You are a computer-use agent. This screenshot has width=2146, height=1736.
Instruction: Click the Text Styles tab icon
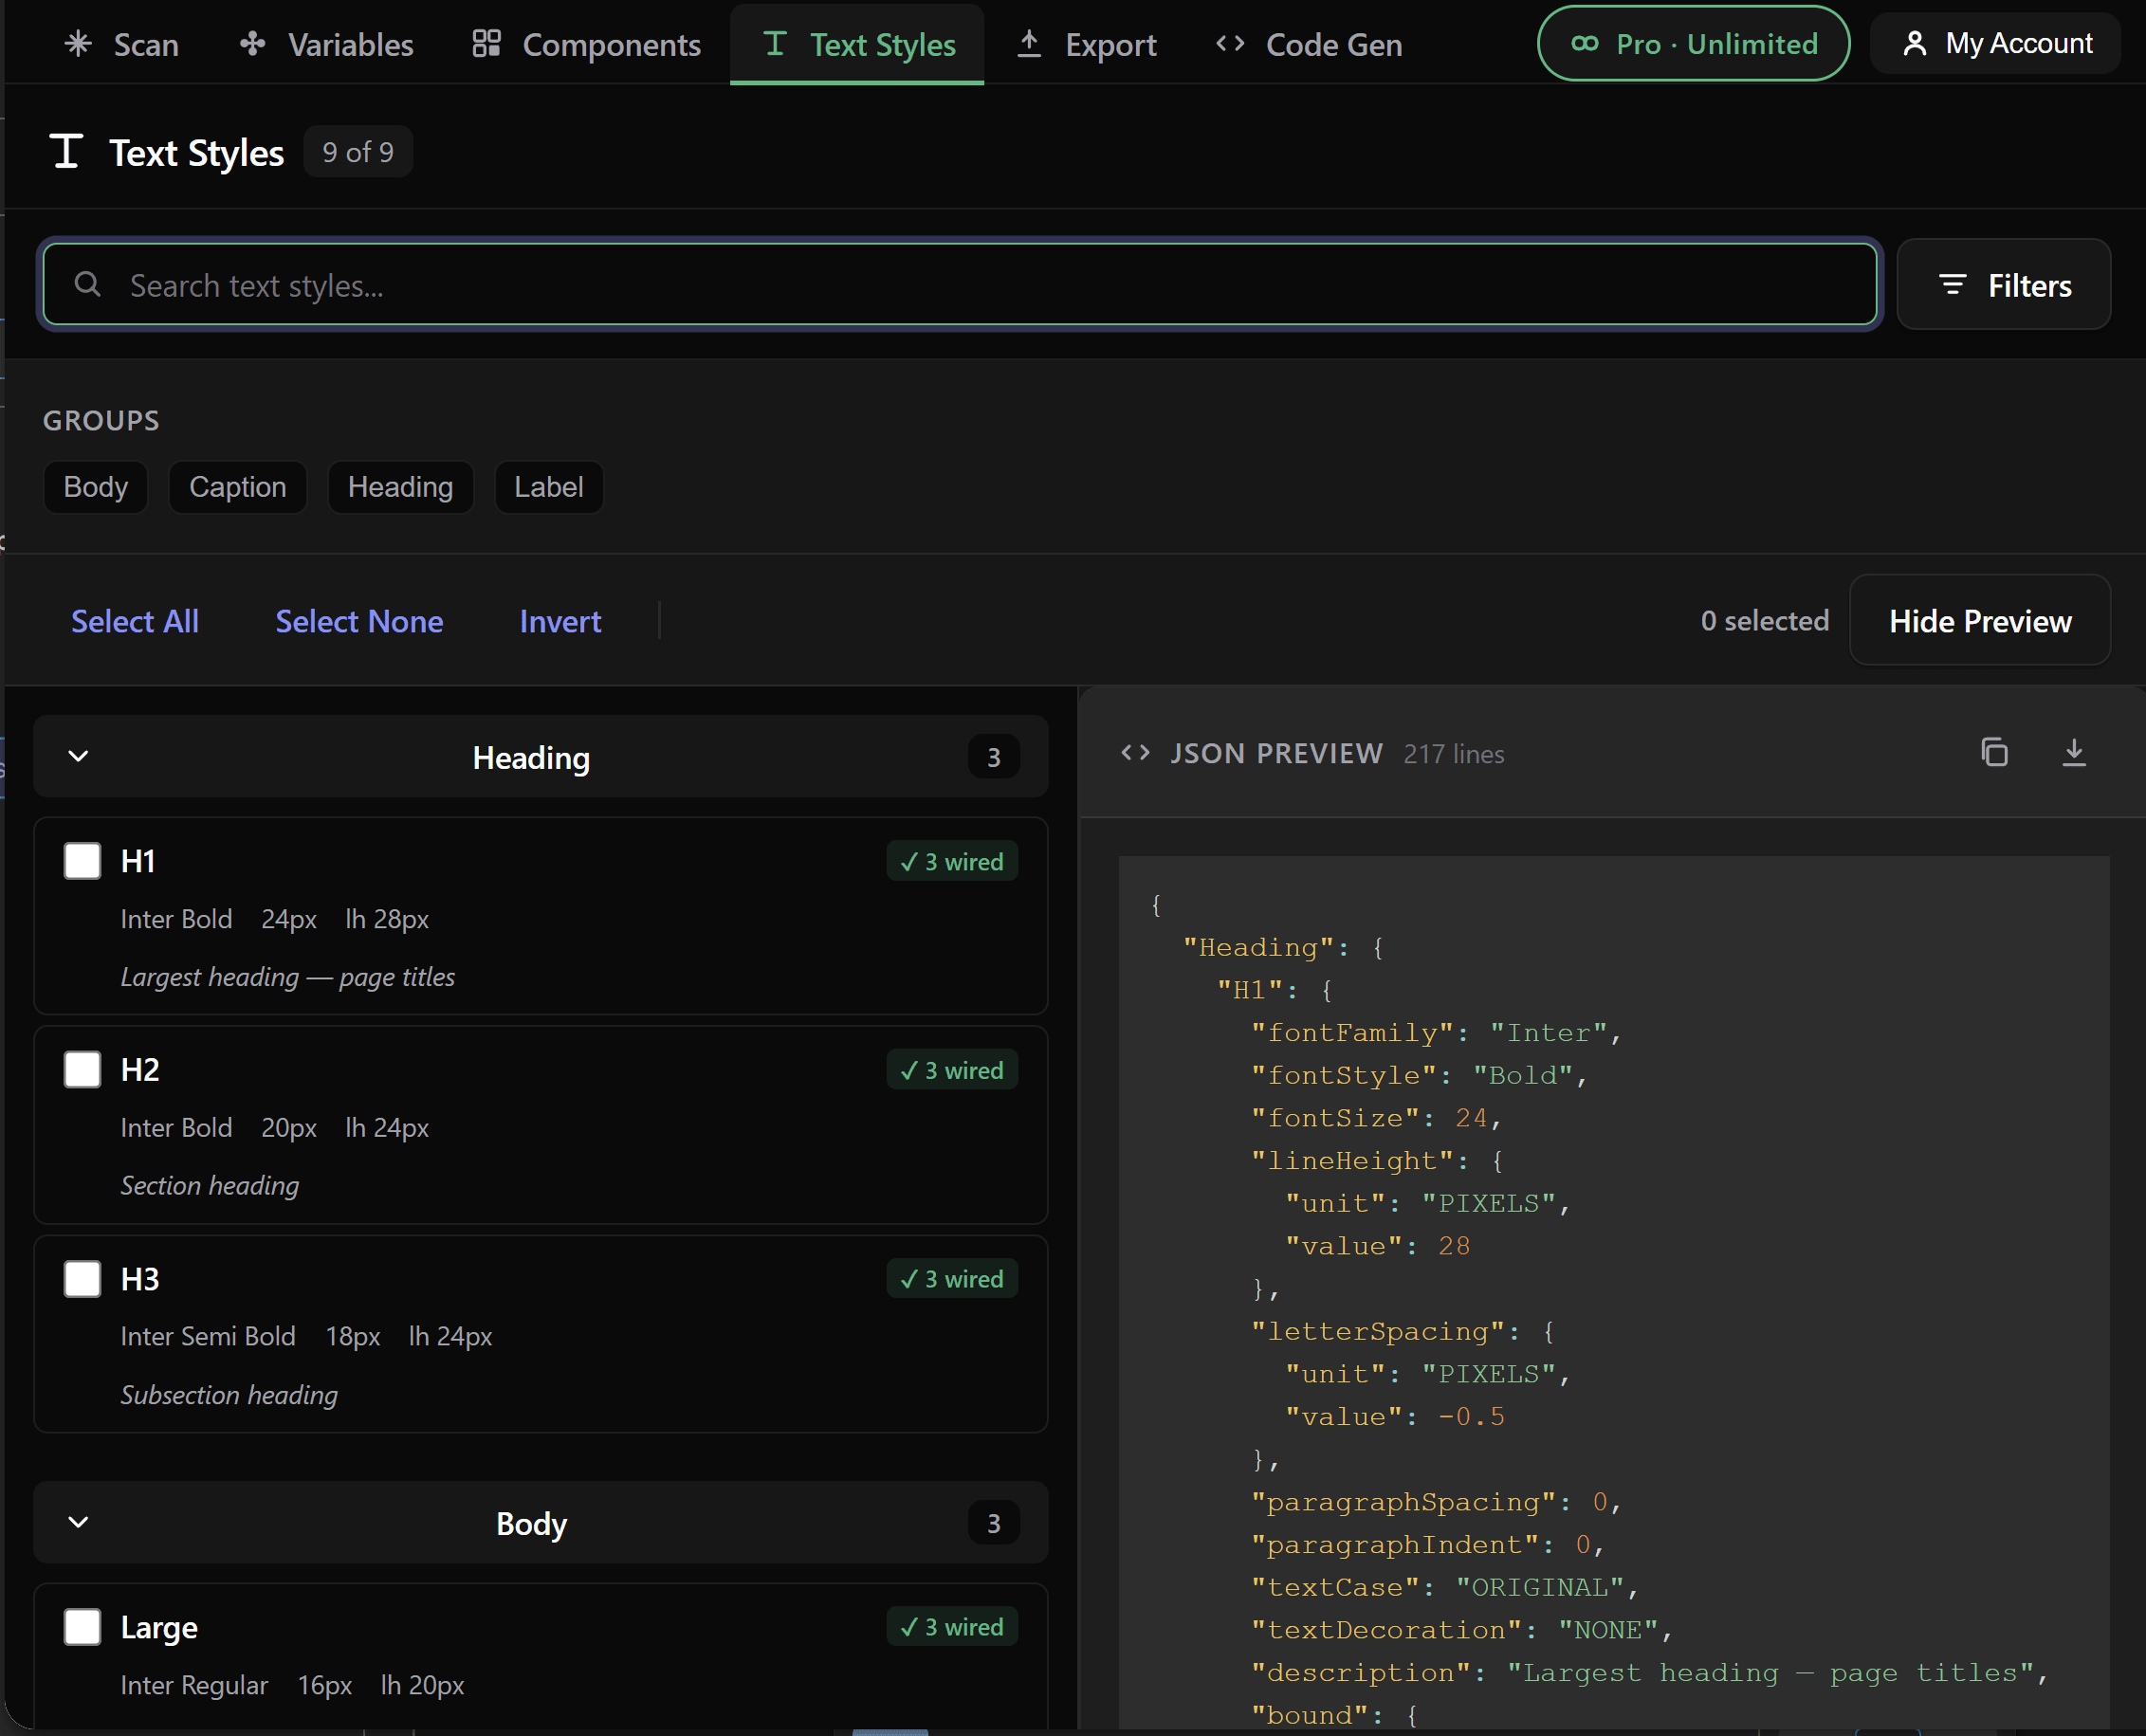[774, 43]
